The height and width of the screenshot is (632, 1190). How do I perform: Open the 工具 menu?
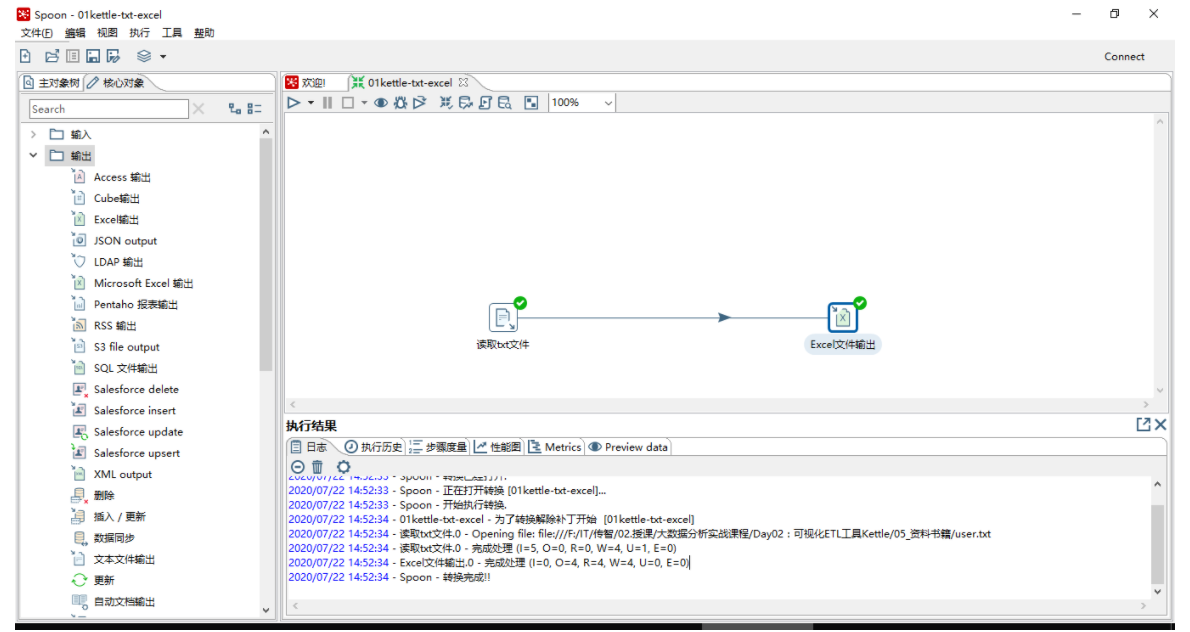click(x=172, y=33)
